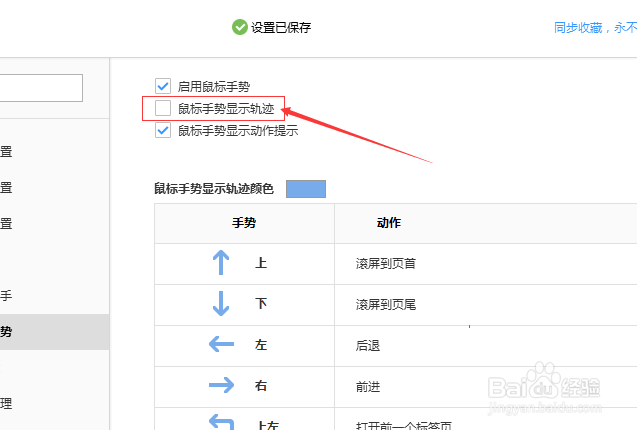The height and width of the screenshot is (430, 637).
Task: Select the highlighted sidebar item ending in 势
Action: (54, 332)
